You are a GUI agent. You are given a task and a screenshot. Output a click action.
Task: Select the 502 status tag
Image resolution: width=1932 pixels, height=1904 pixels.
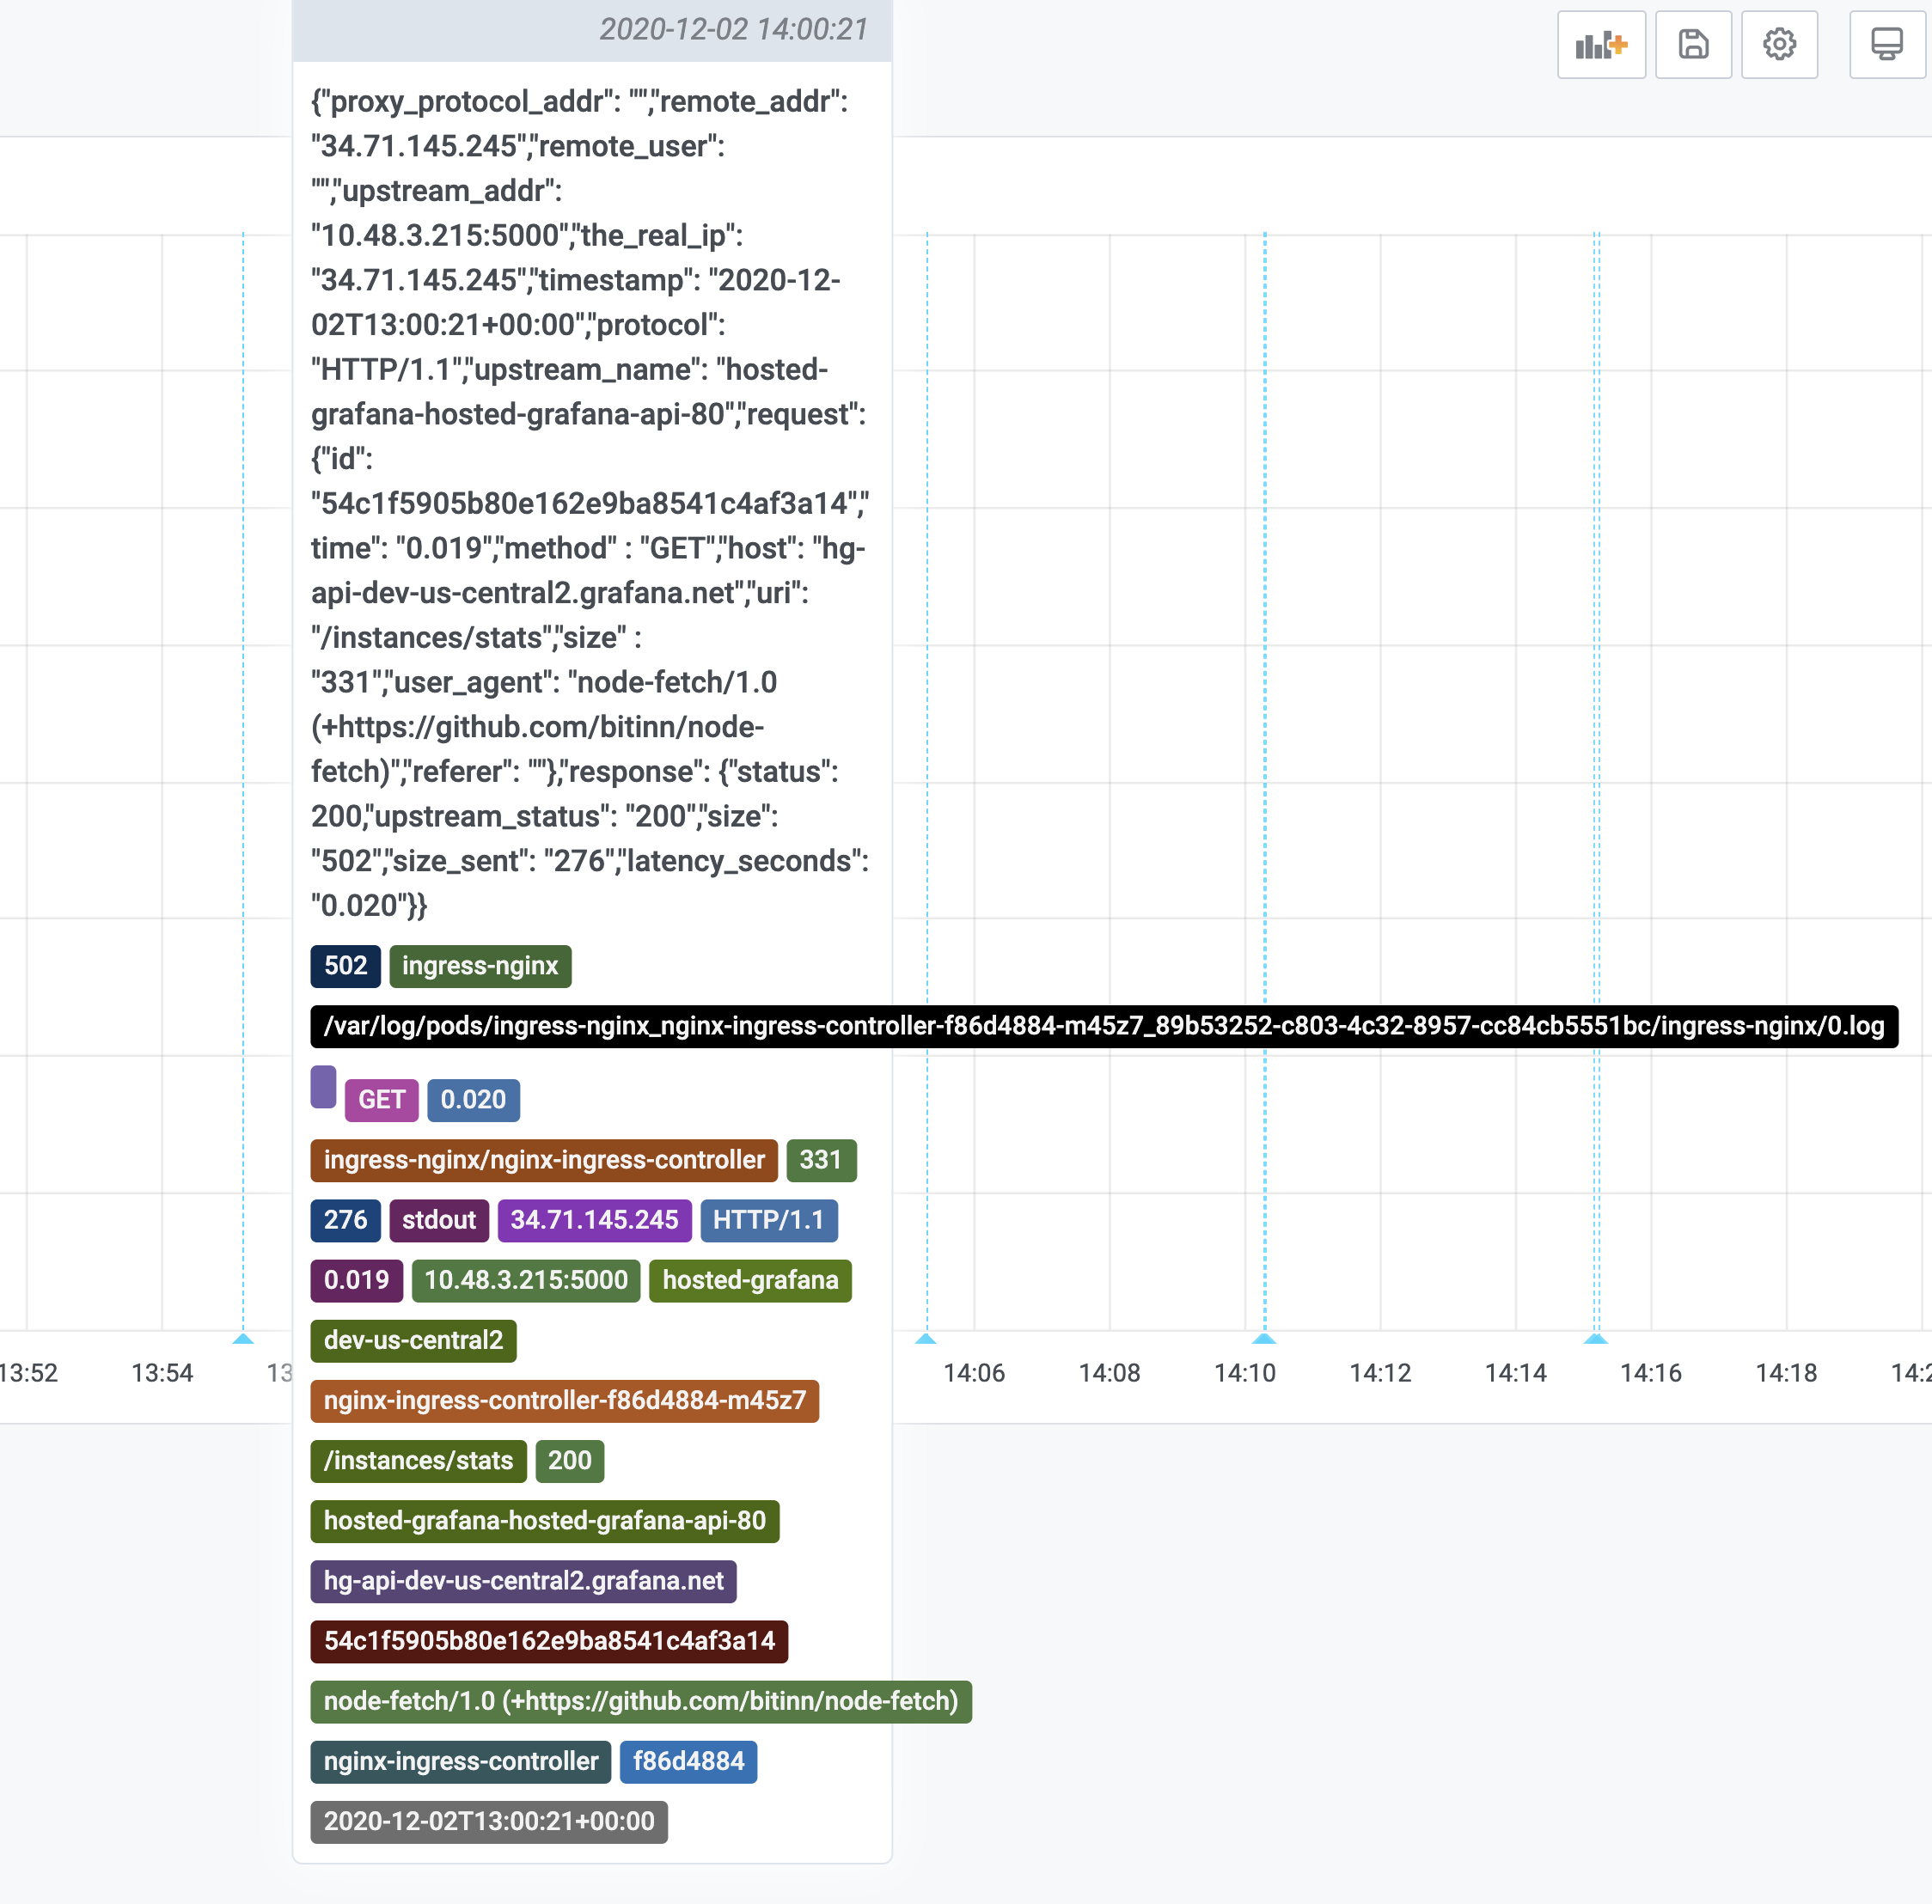(x=345, y=966)
